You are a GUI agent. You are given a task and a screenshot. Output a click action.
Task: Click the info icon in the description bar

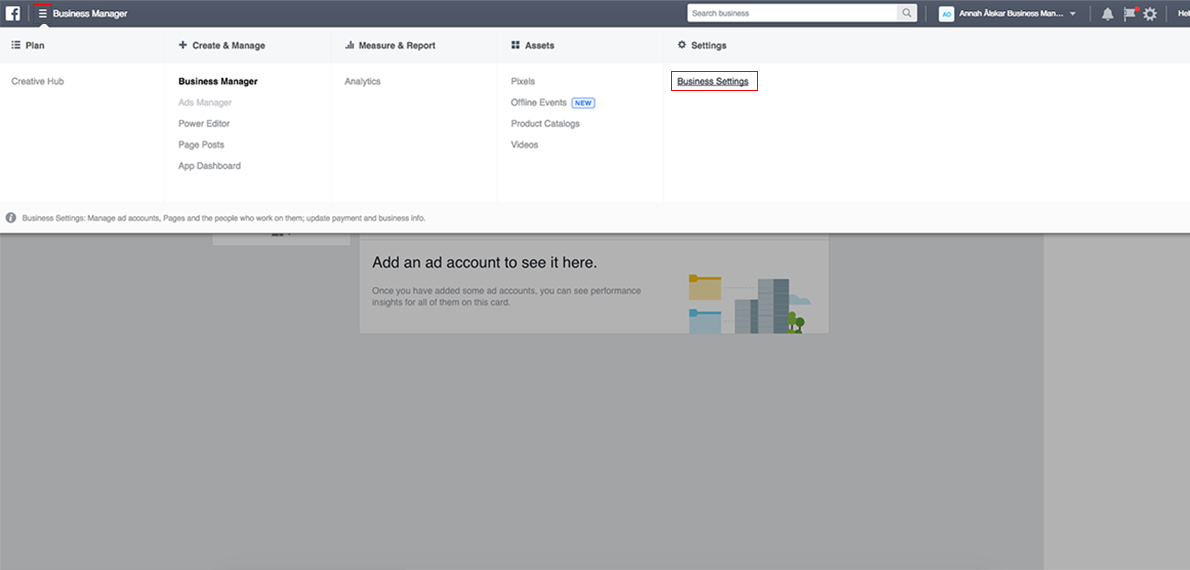pyautogui.click(x=11, y=218)
